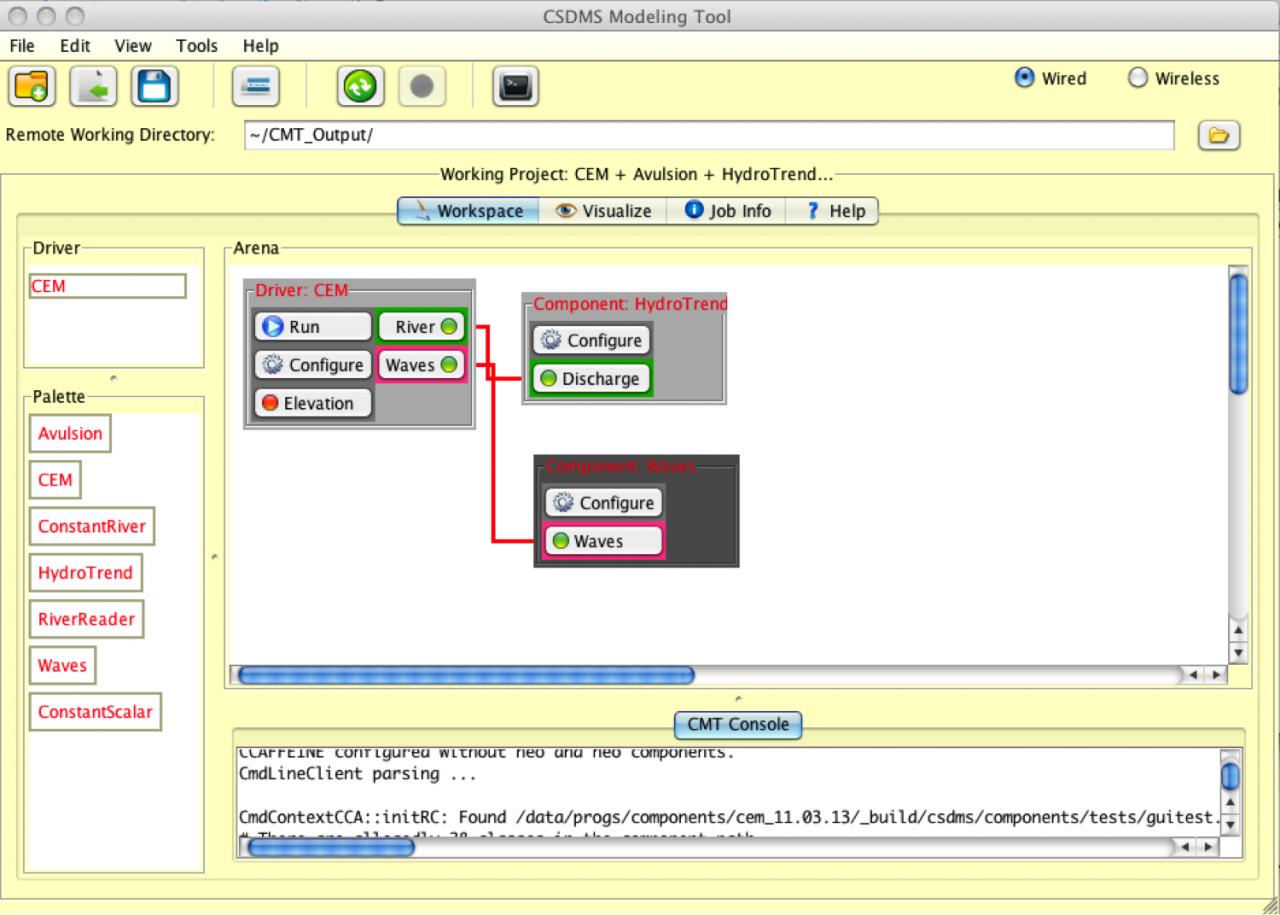
Task: Click the collapse handle above CMT Console
Action: point(738,698)
